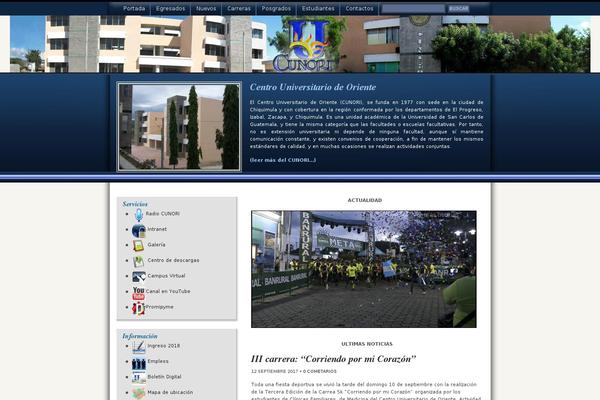Open the Posgrados menu item
Image resolution: width=600 pixels, height=400 pixels.
[276, 8]
